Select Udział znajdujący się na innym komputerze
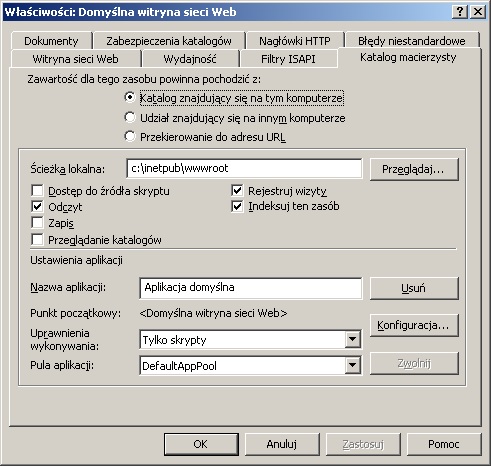This screenshot has height=466, width=491. (130, 118)
